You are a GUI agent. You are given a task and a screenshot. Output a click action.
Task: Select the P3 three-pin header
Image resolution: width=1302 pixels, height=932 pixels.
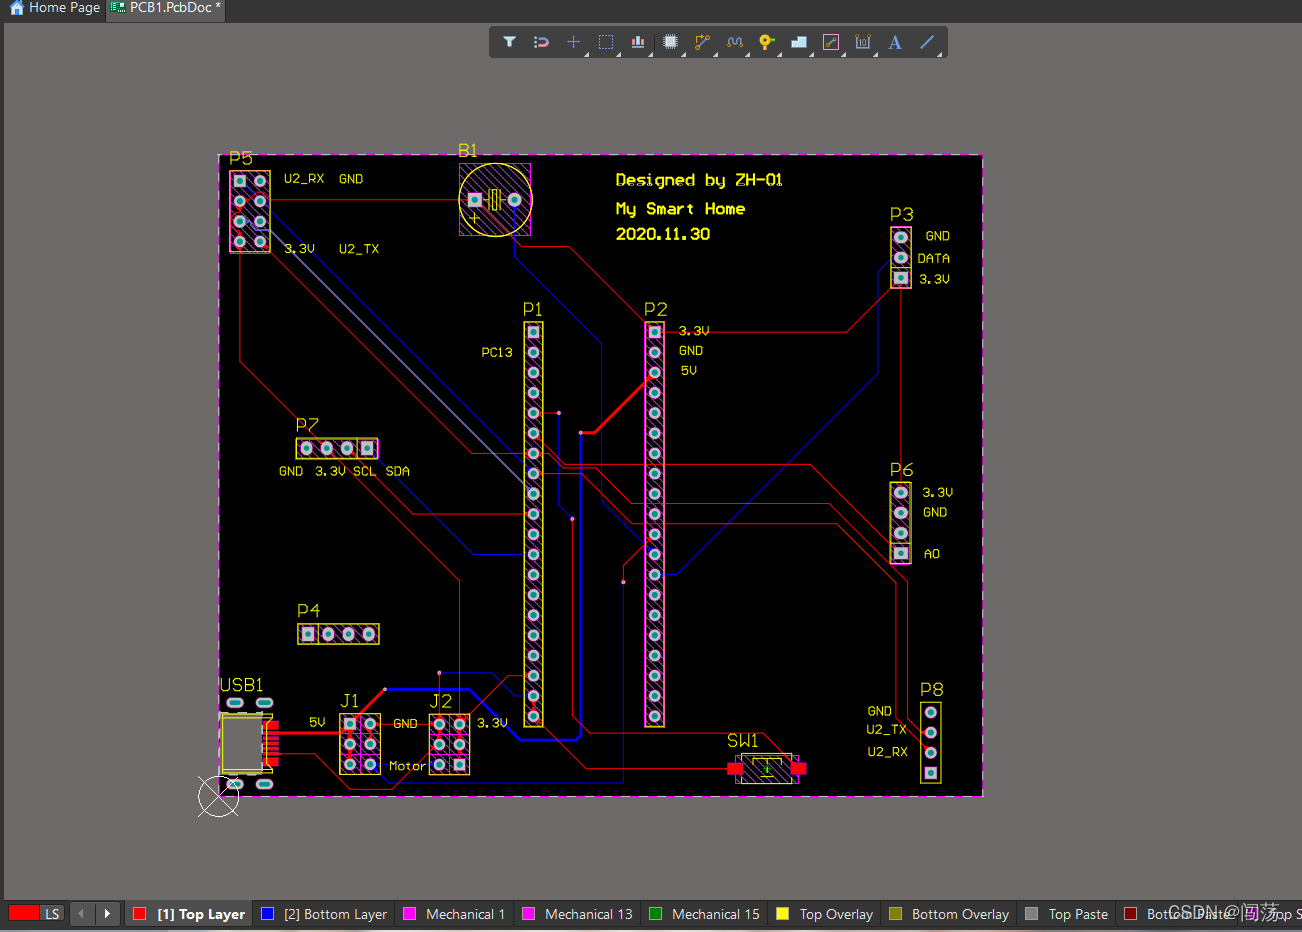[901, 257]
